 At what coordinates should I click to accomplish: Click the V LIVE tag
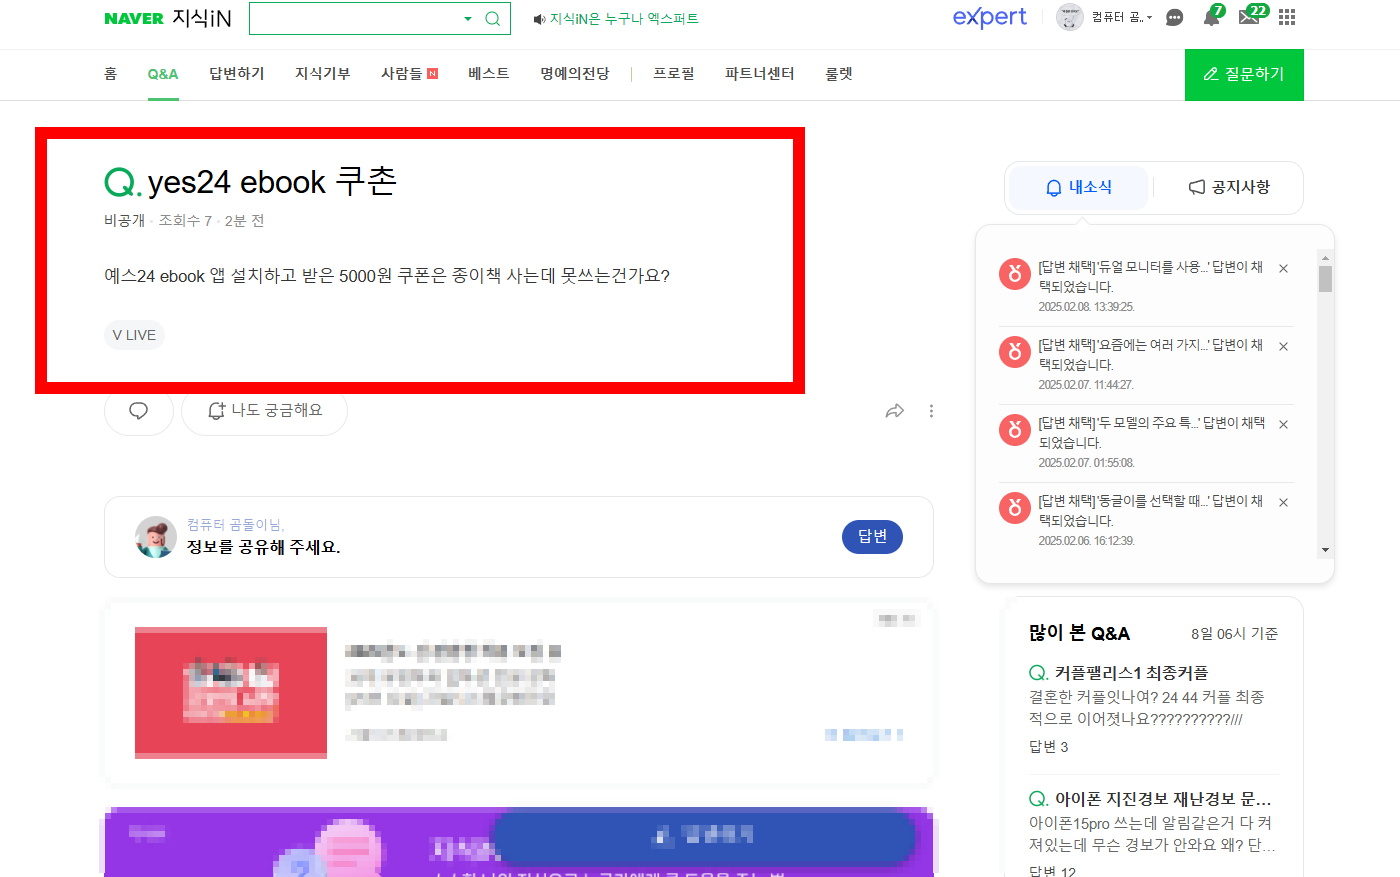click(134, 335)
